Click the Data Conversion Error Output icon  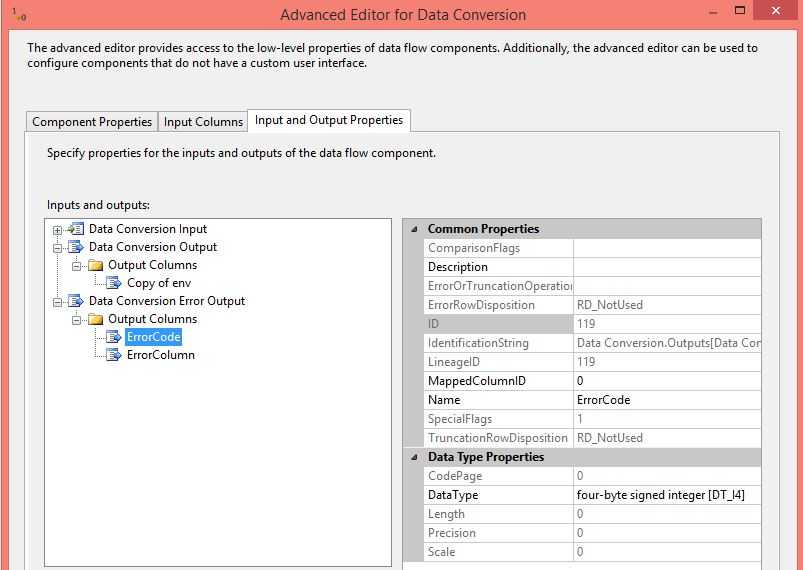pyautogui.click(x=76, y=301)
